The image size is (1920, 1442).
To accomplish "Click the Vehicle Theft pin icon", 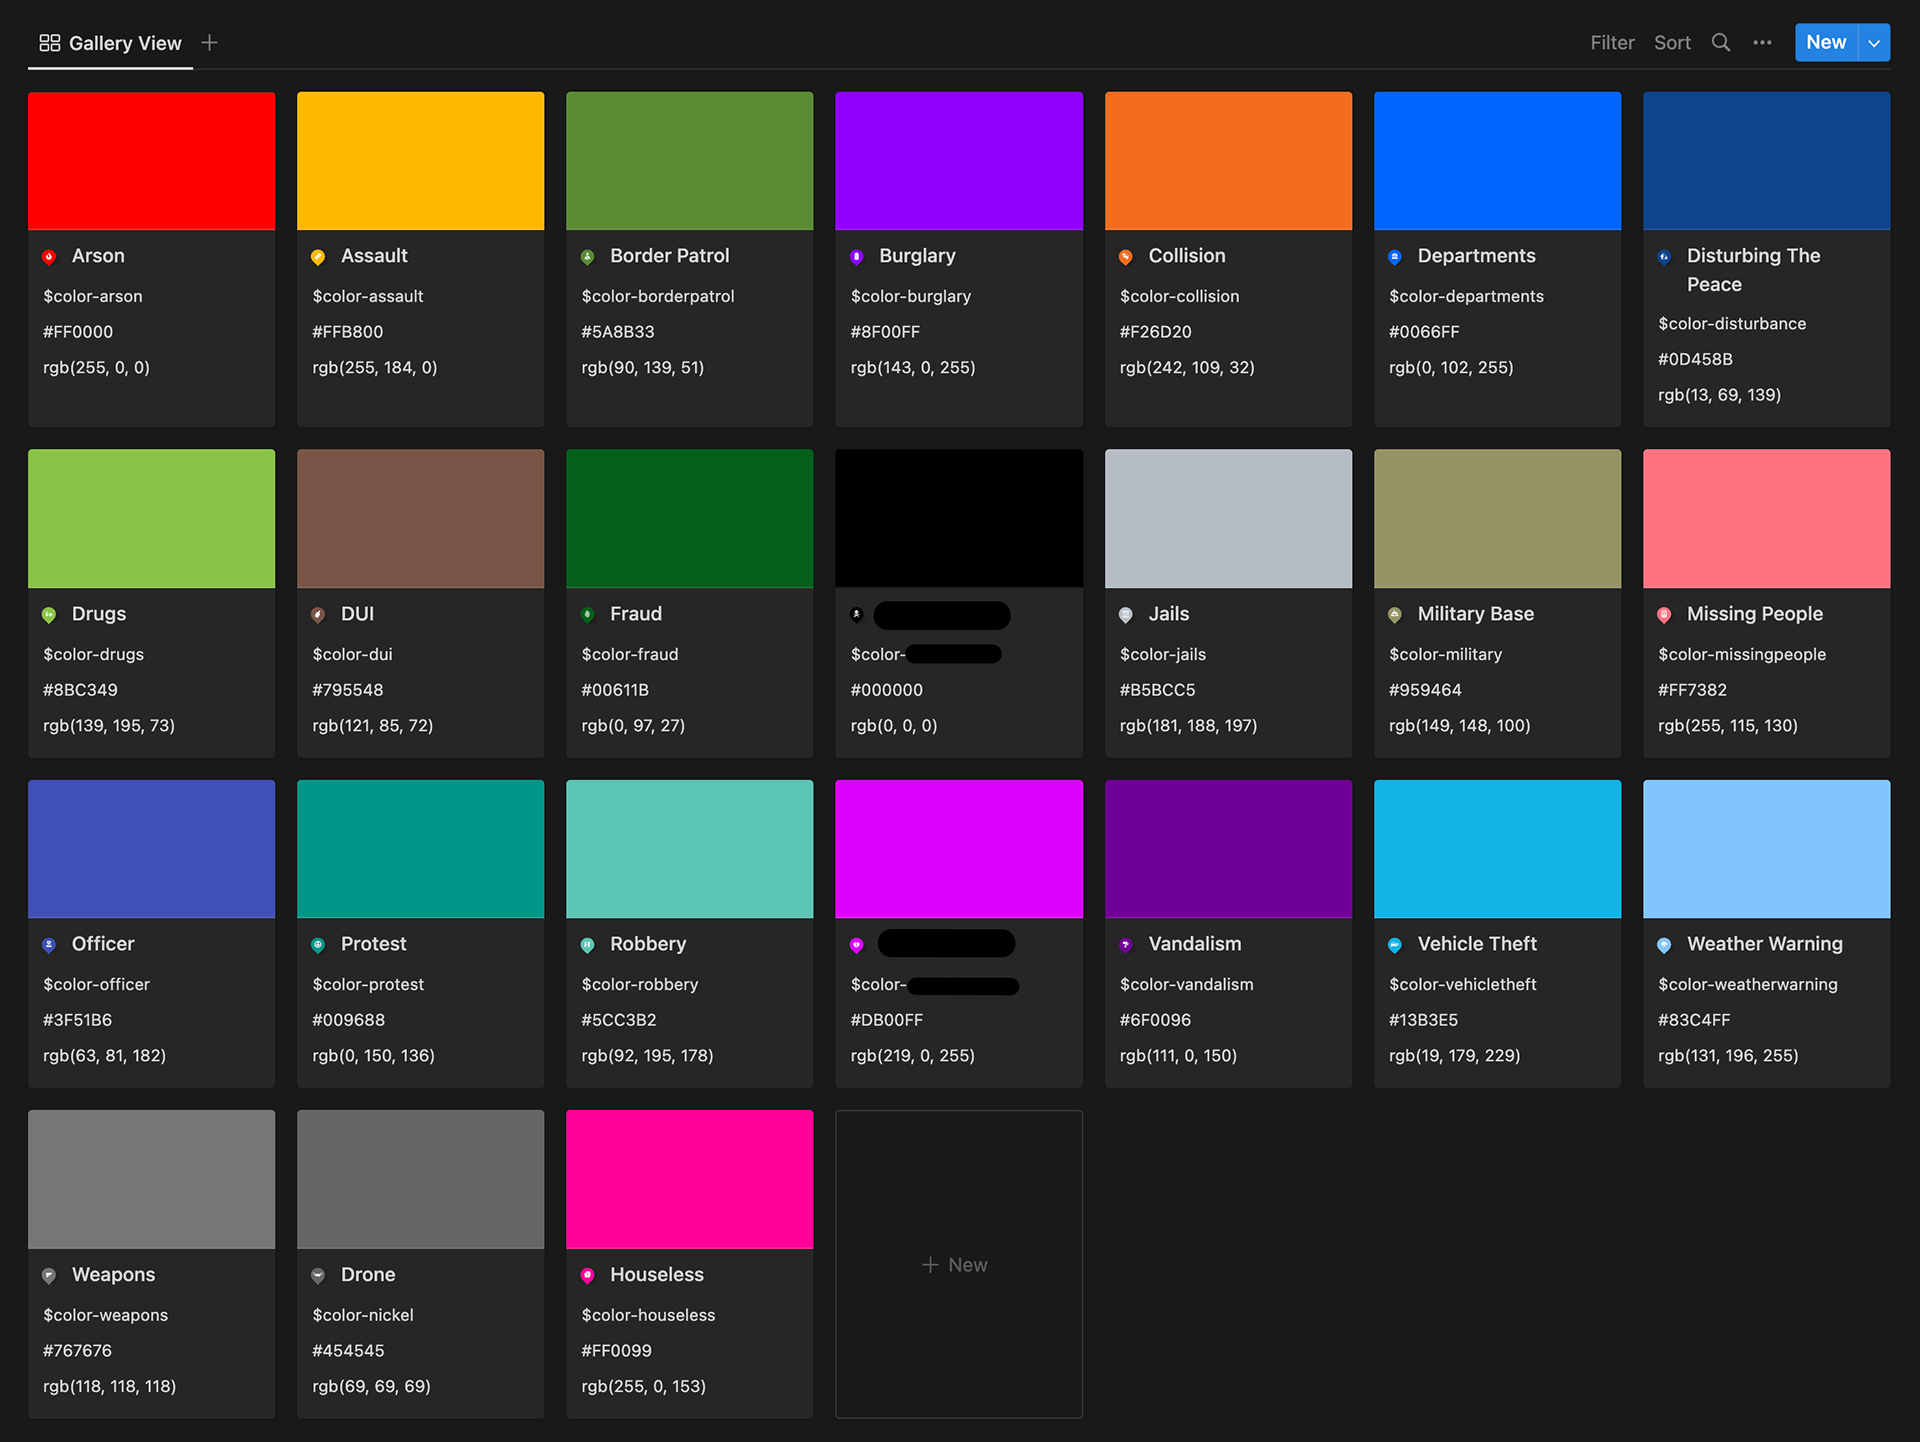I will point(1395,945).
